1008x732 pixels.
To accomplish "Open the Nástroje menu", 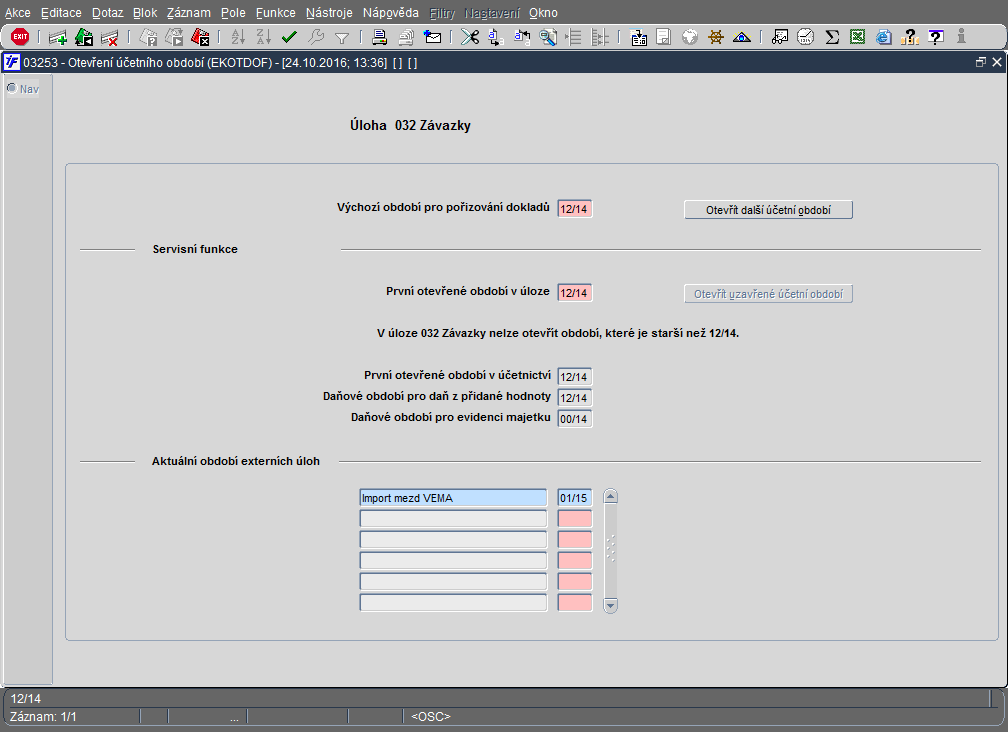I will click(329, 13).
